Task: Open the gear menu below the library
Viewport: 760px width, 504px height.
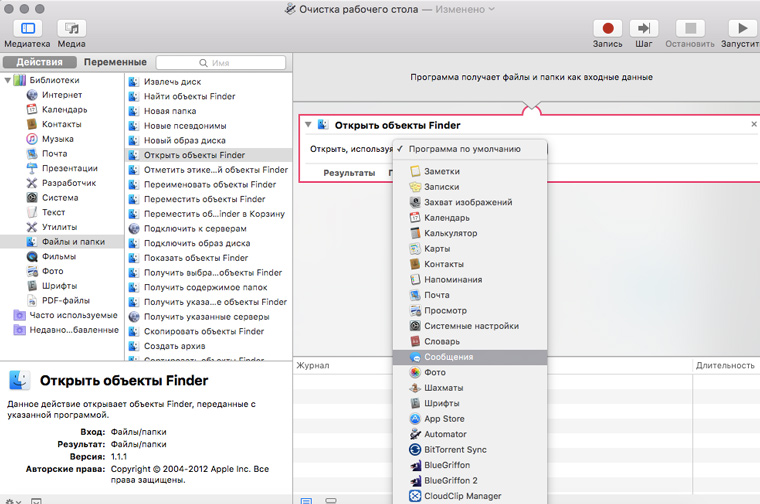Action: pyautogui.click(x=13, y=501)
